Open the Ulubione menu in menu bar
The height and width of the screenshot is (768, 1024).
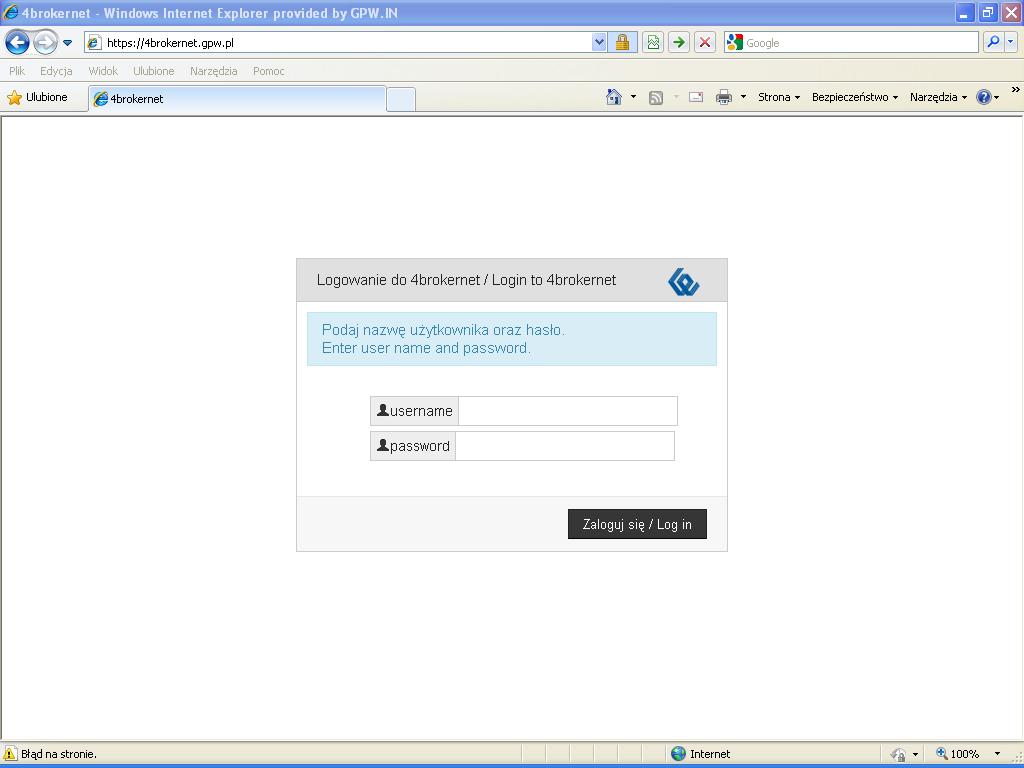[x=154, y=71]
